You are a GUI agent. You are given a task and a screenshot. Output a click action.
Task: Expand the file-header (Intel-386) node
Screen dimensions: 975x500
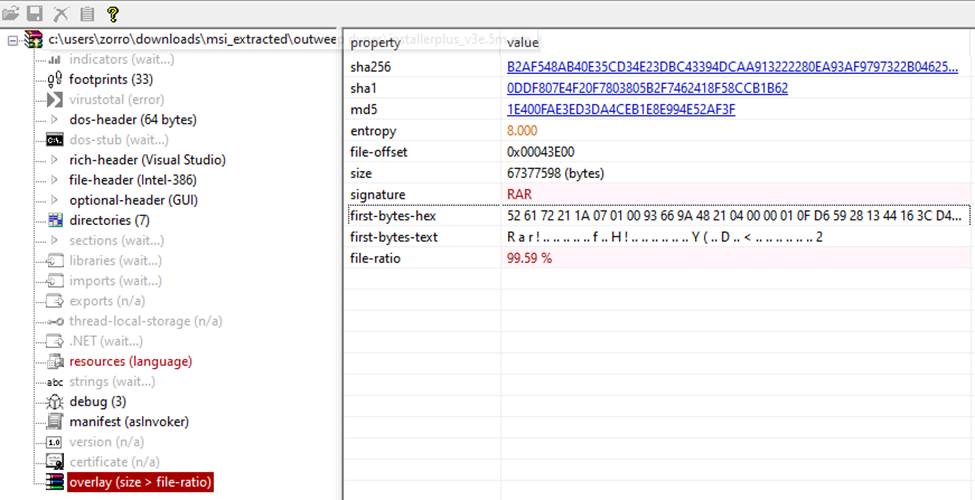tap(55, 180)
